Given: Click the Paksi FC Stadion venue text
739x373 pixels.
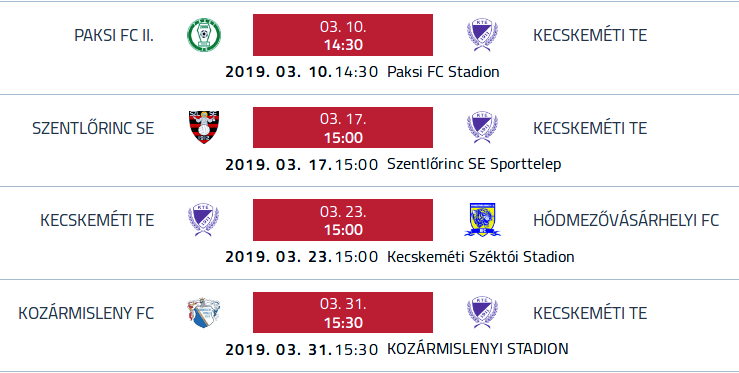Looking at the screenshot, I should click(x=443, y=72).
